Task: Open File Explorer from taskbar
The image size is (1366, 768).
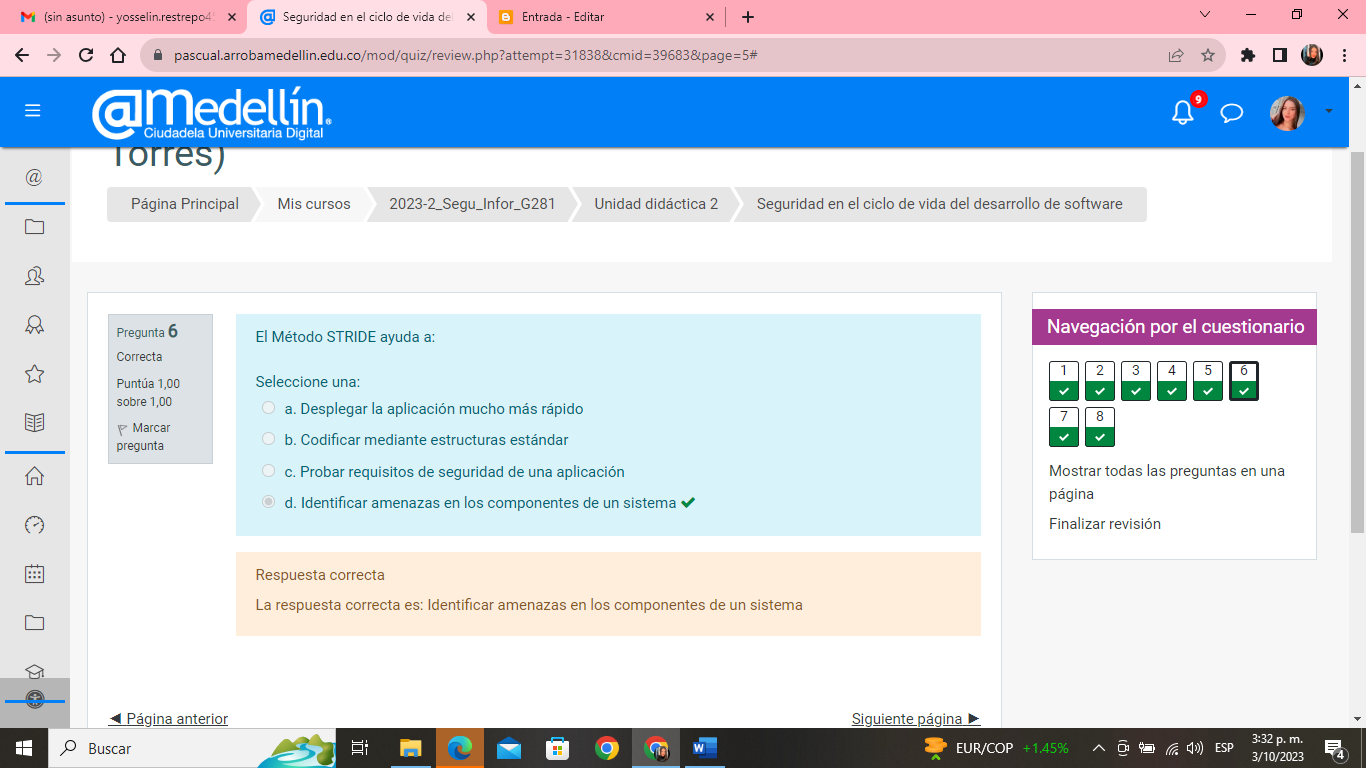Action: (411, 748)
